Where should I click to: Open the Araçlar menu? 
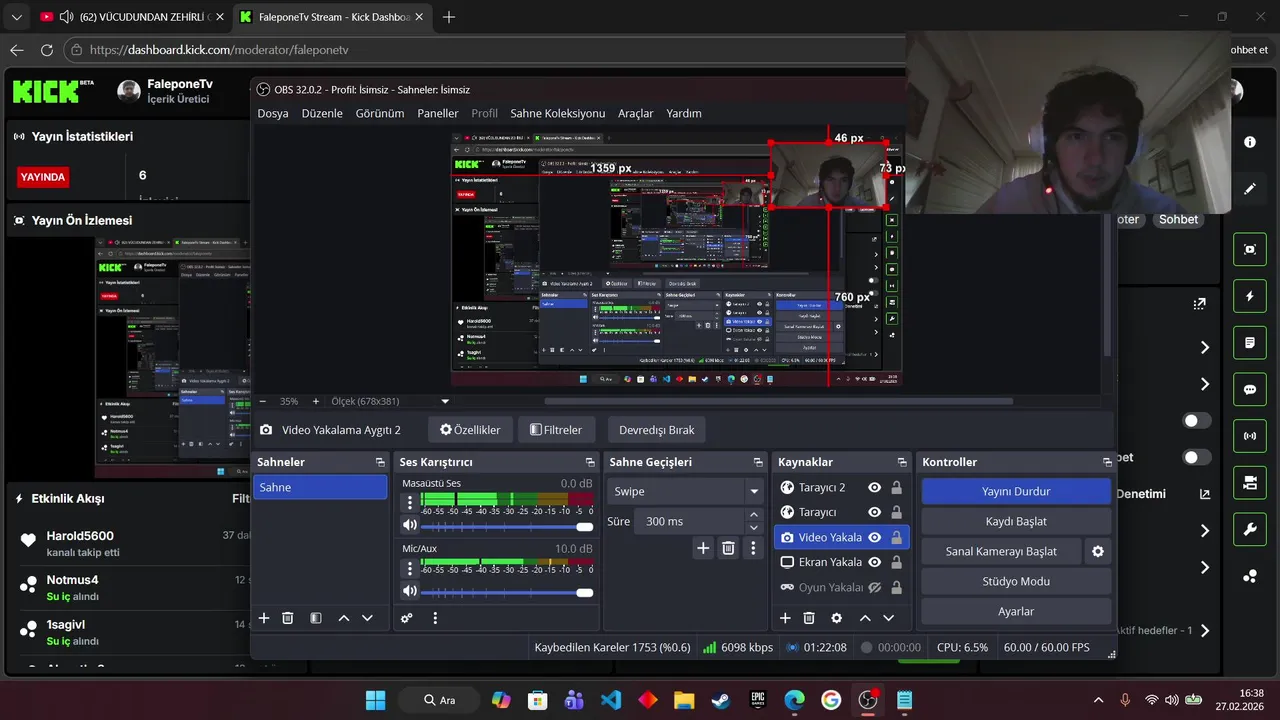[x=636, y=113]
